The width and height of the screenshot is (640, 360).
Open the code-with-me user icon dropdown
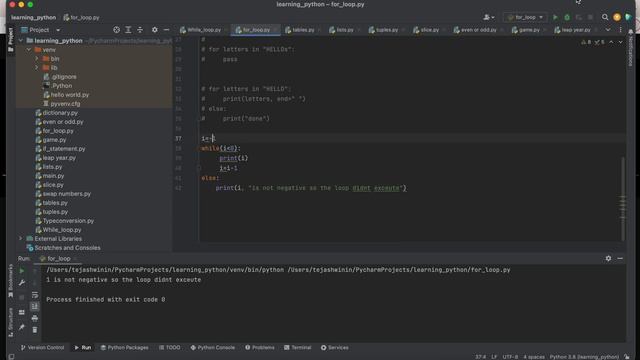(489, 17)
